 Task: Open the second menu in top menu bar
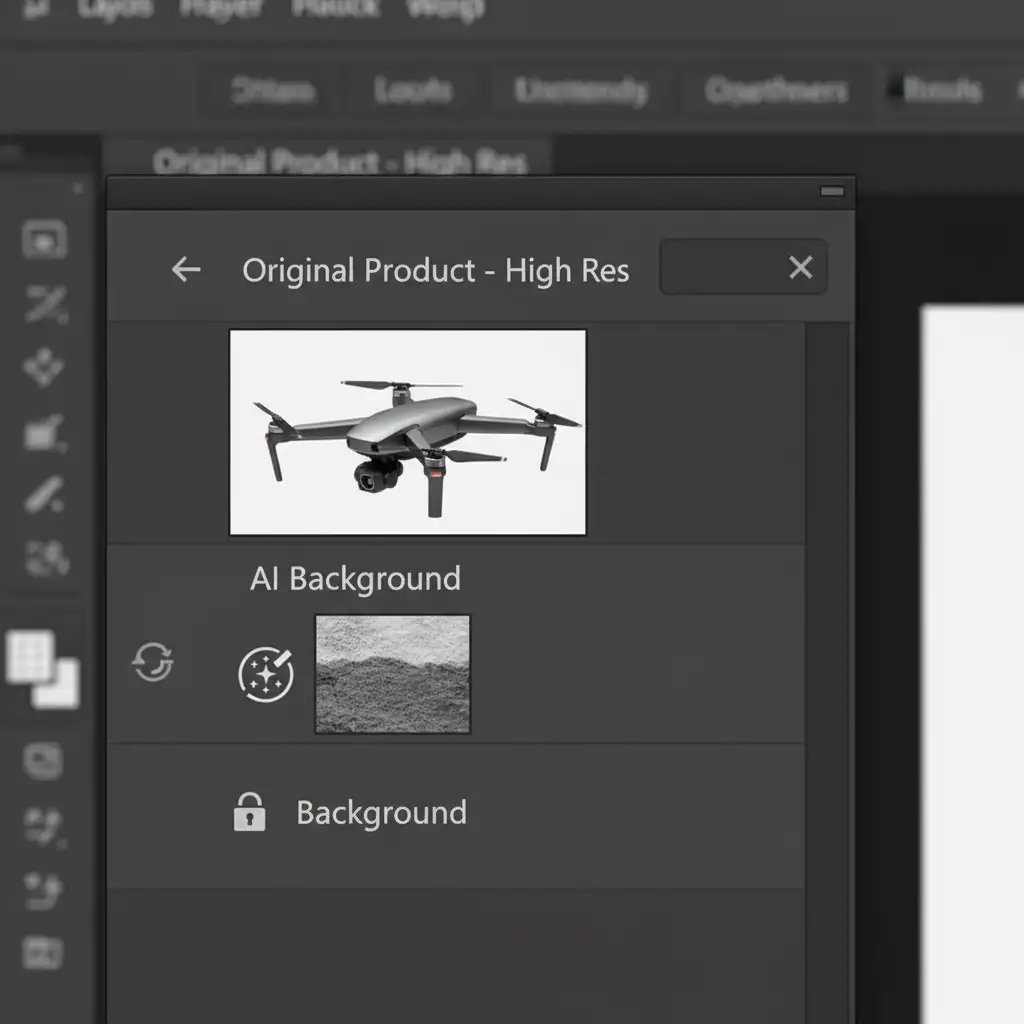click(115, 9)
